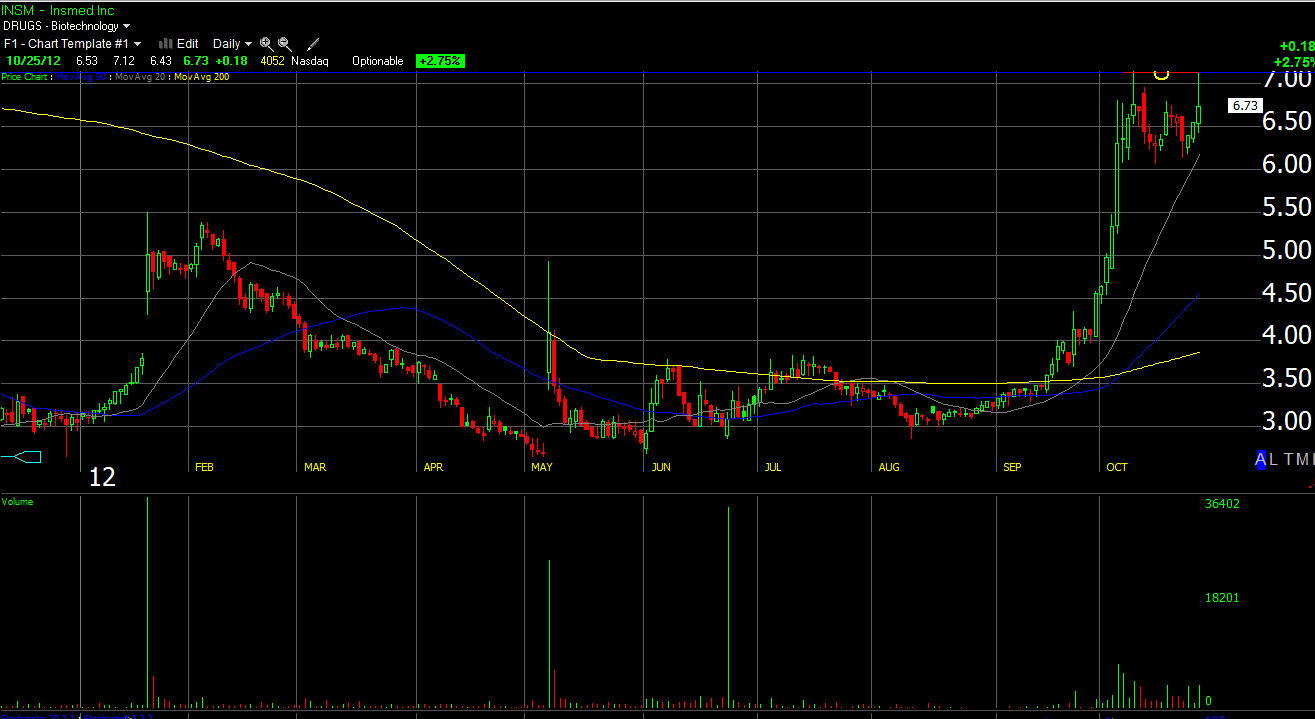The width and height of the screenshot is (1315, 719).
Task: Click the year label 12 on time axis
Action: [102, 477]
